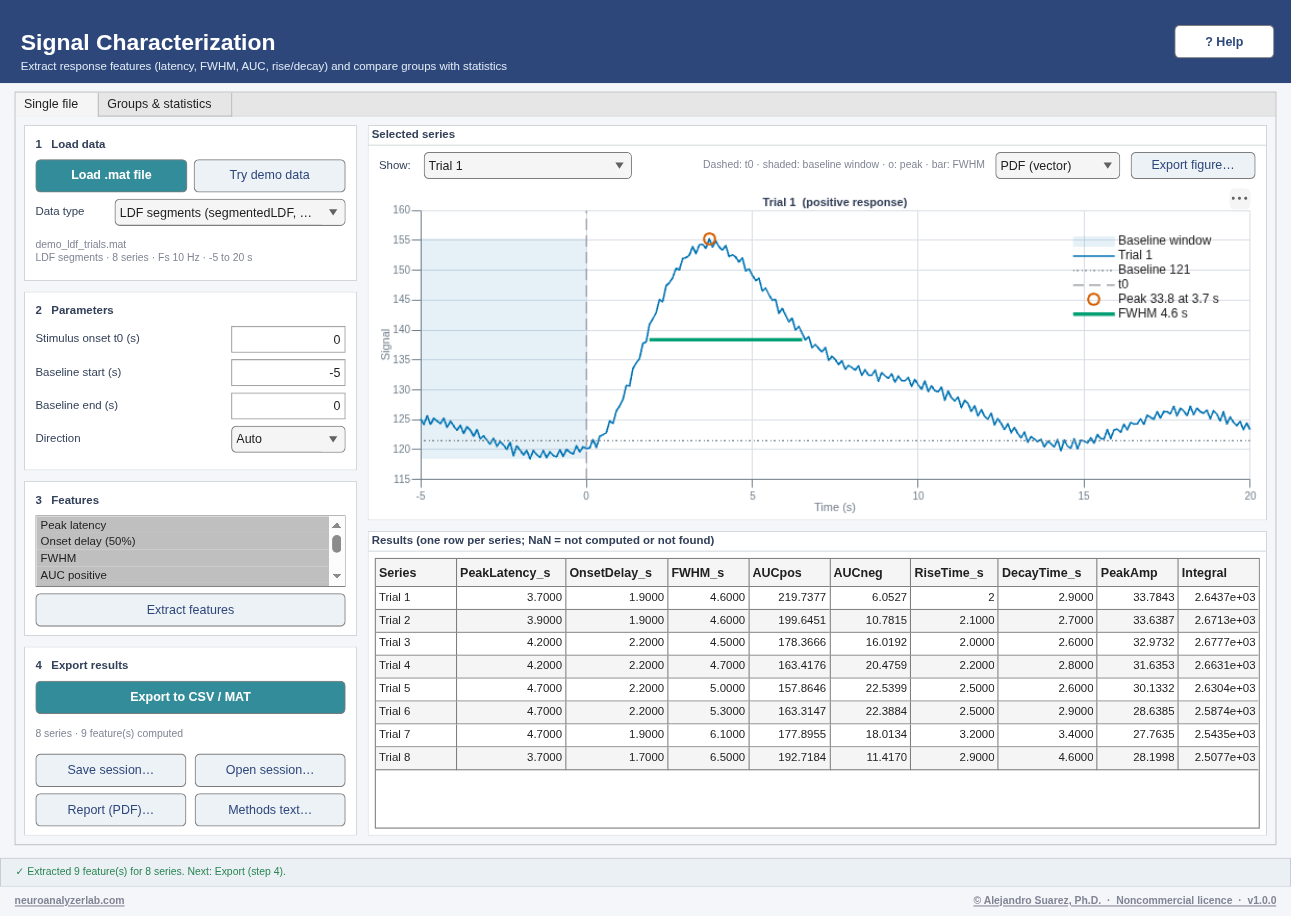Screen dimensions: 1291x916
Task: Select Onset delay (50%) in the features list
Action: pyautogui.click(x=182, y=541)
